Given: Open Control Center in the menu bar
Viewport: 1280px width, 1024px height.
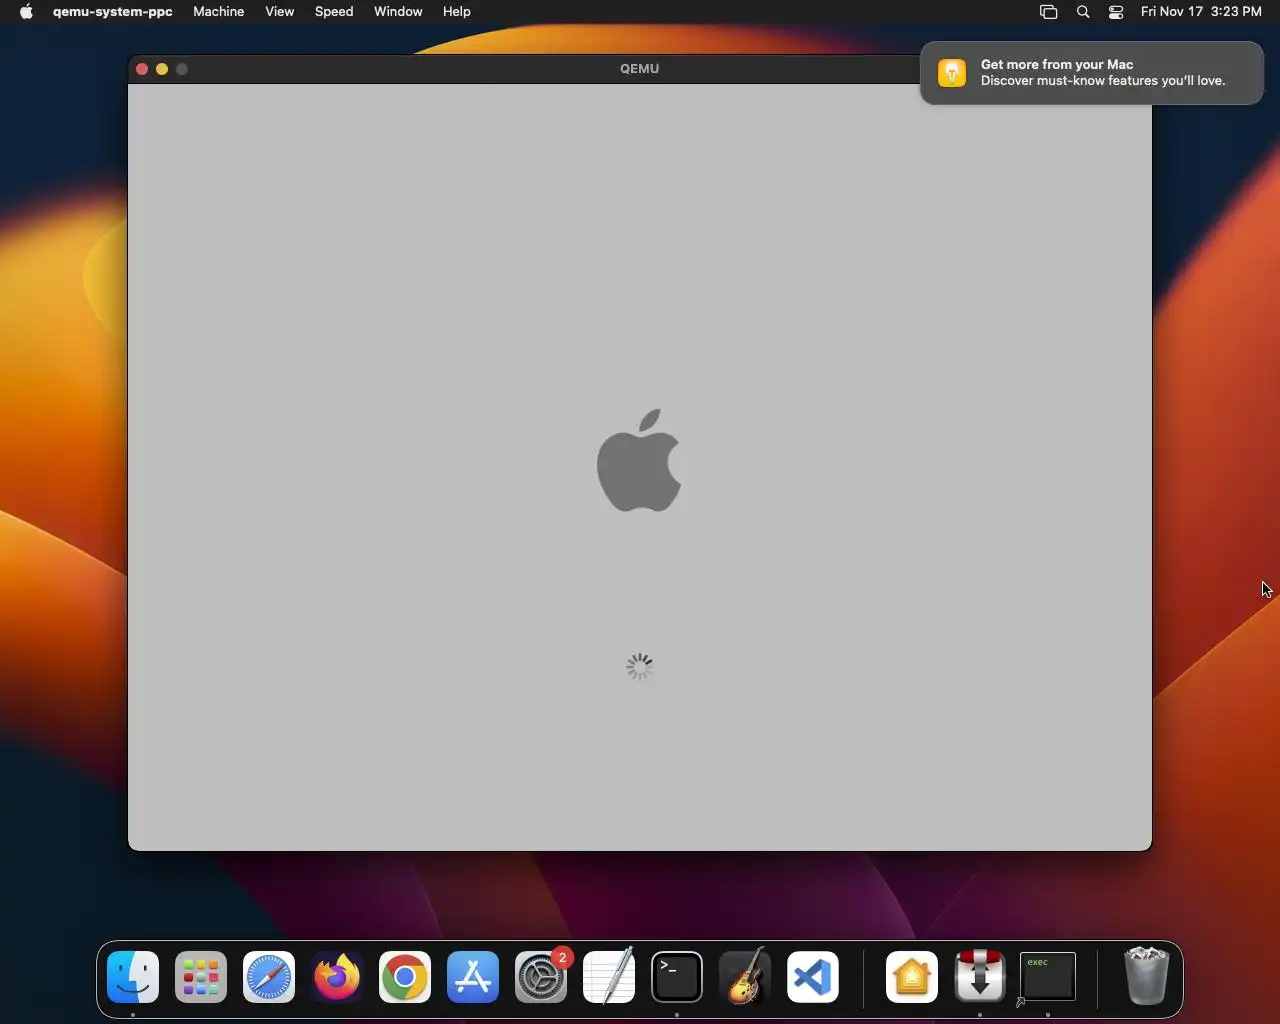Looking at the screenshot, I should point(1116,12).
